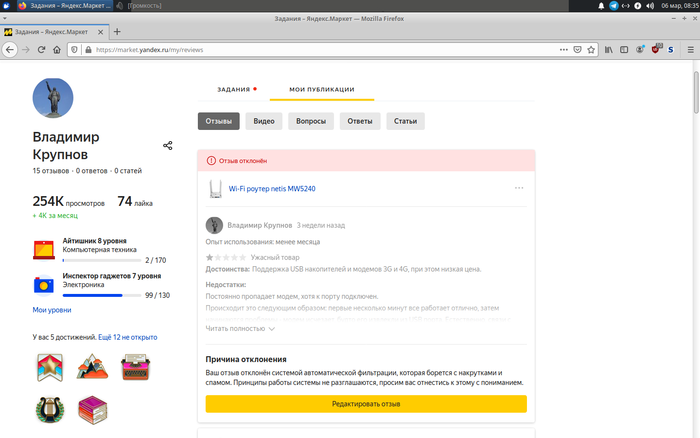This screenshot has height=438, width=700.
Task: Open page actions three-dot menu in address bar
Action: (564, 50)
